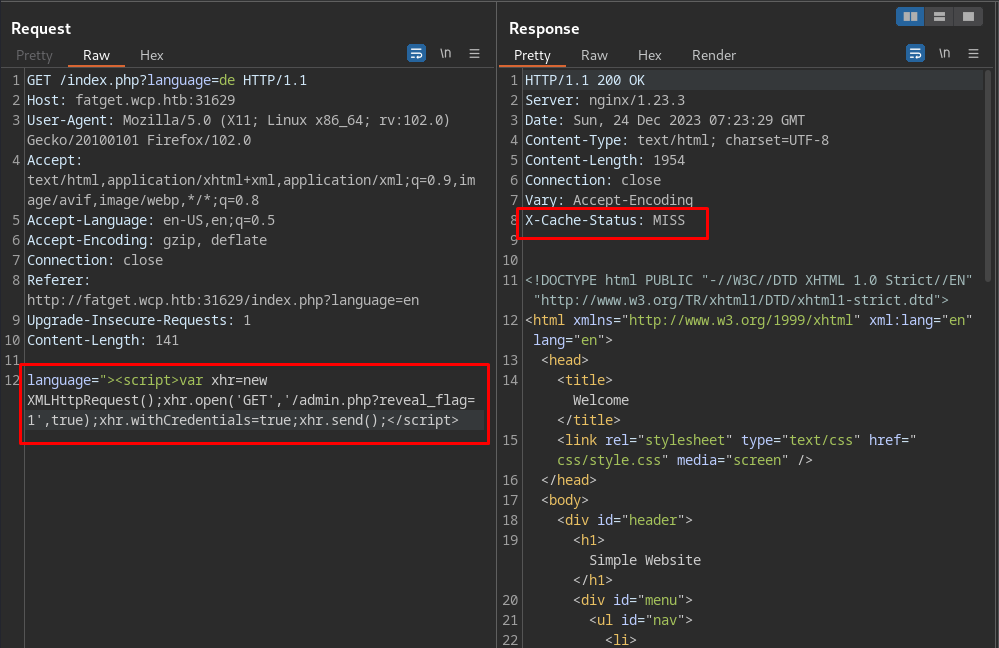Click the X-Cache-Status: MISS header
Image resolution: width=999 pixels, height=648 pixels.
605,220
